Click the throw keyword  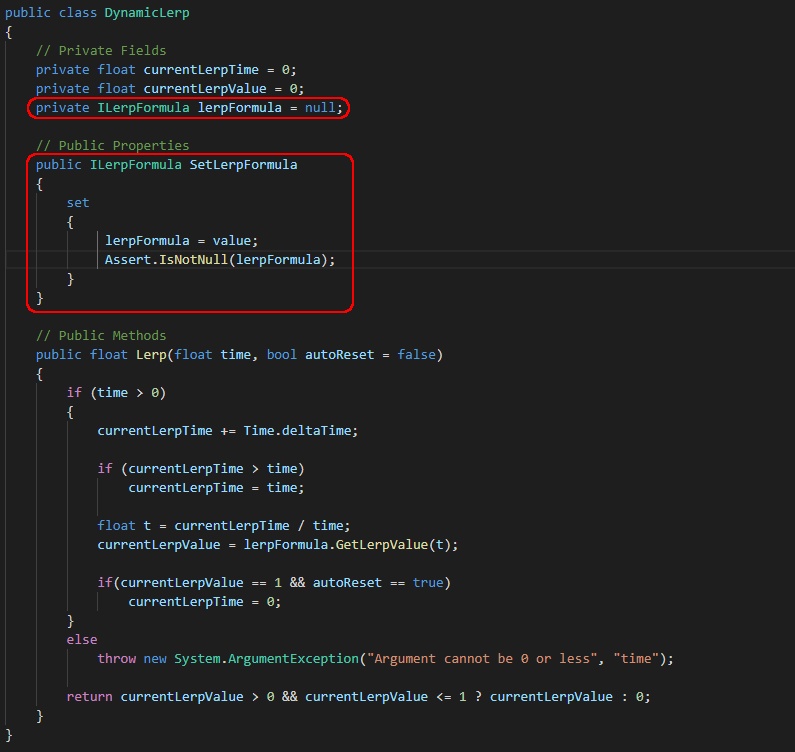tap(117, 659)
